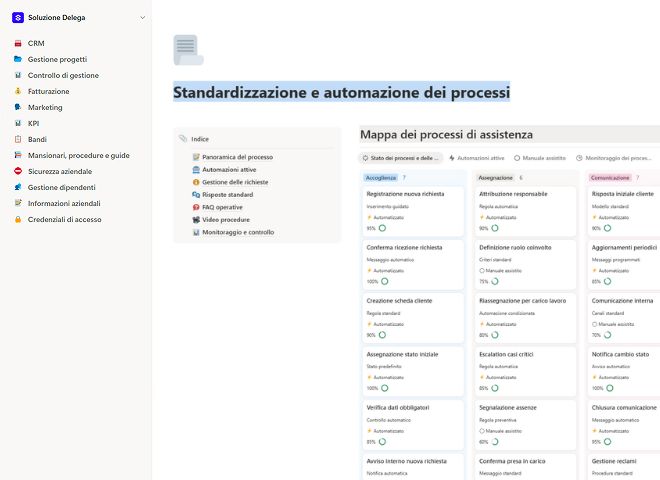660x480 pixels.
Task: Open the Risposta iniziale cliente card
Action: coord(624,211)
